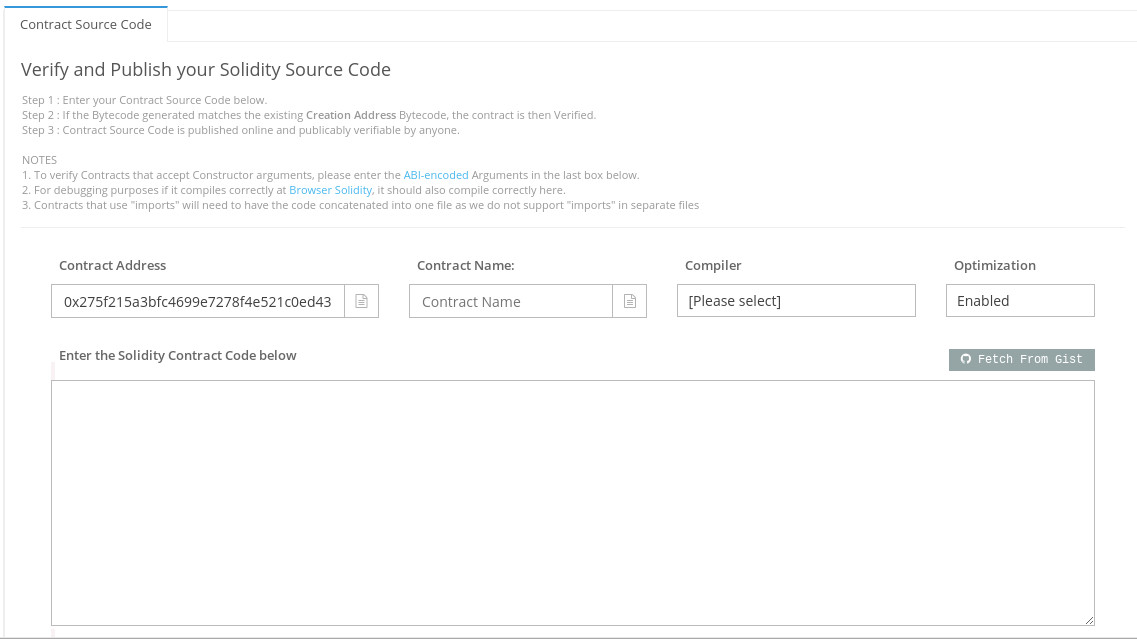Click the Step 1 instruction line

[144, 100]
